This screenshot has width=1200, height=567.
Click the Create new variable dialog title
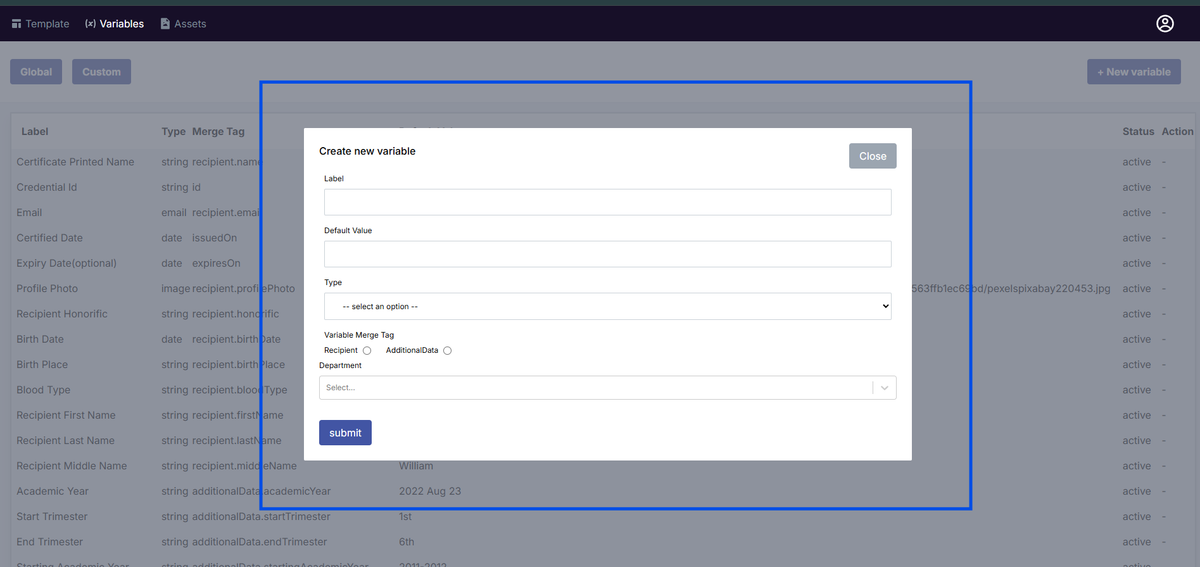[367, 151]
